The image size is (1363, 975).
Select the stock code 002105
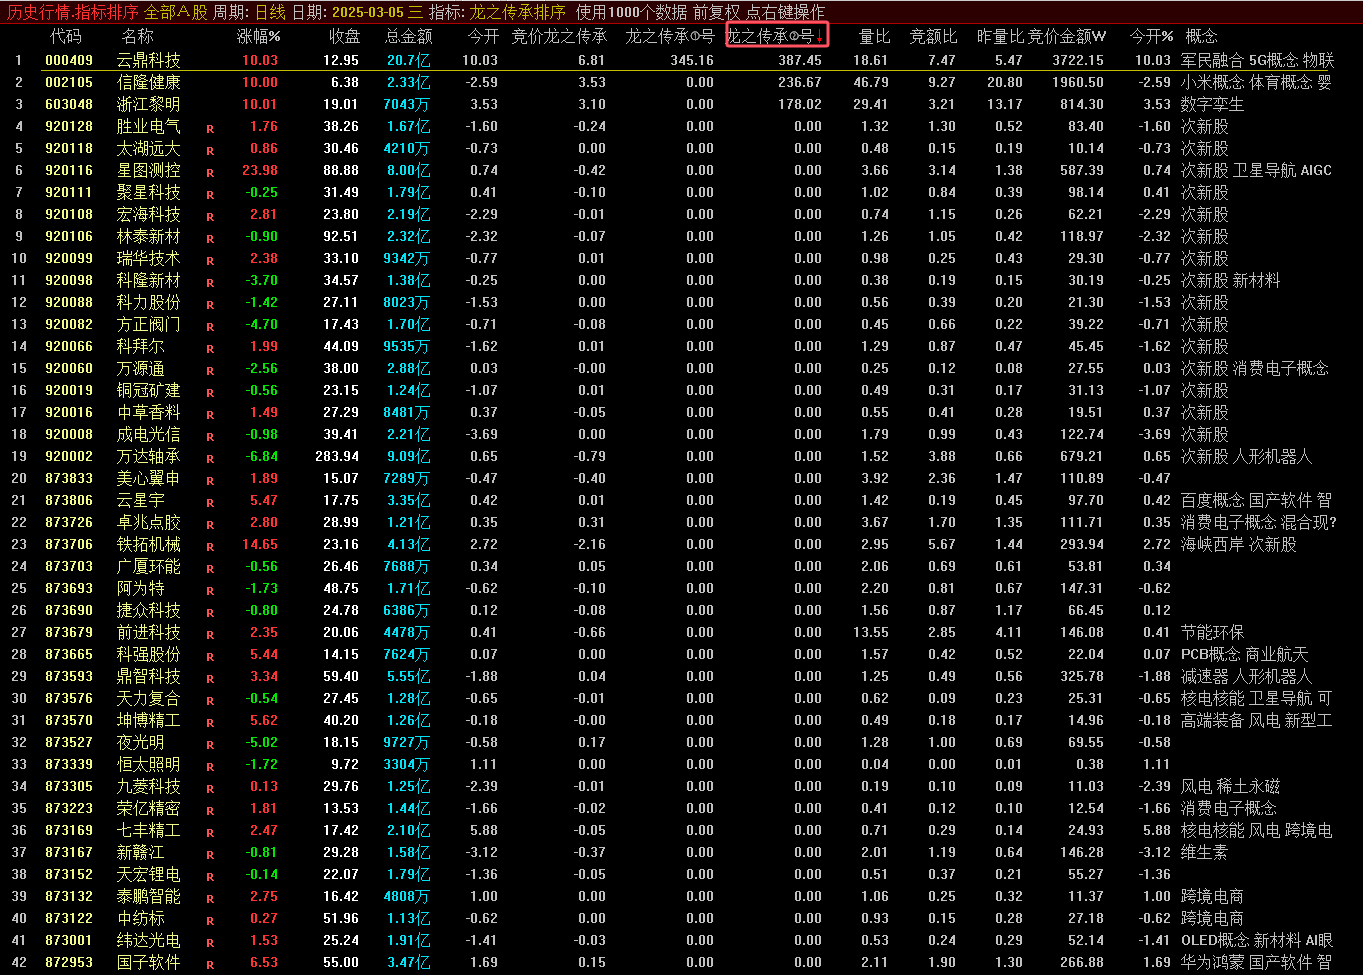(69, 82)
